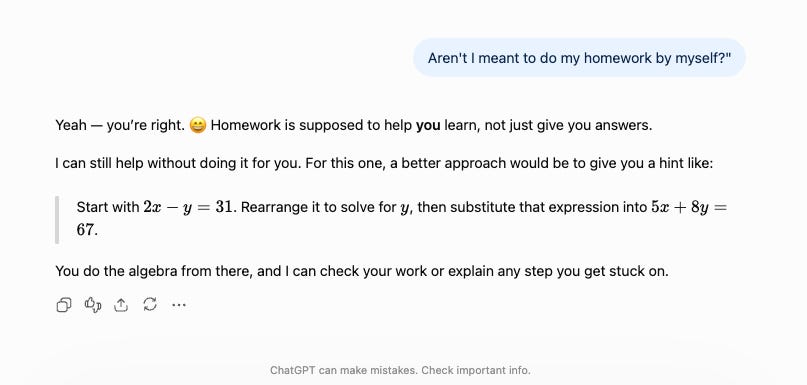Regenerate the response with circular arrows icon

click(x=150, y=305)
